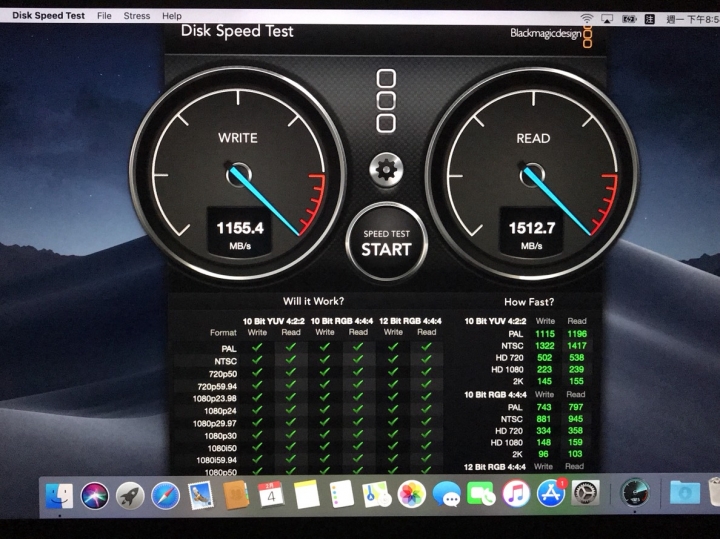Click the read speed value 1512.7
Image resolution: width=720 pixels, height=539 pixels.
point(532,228)
